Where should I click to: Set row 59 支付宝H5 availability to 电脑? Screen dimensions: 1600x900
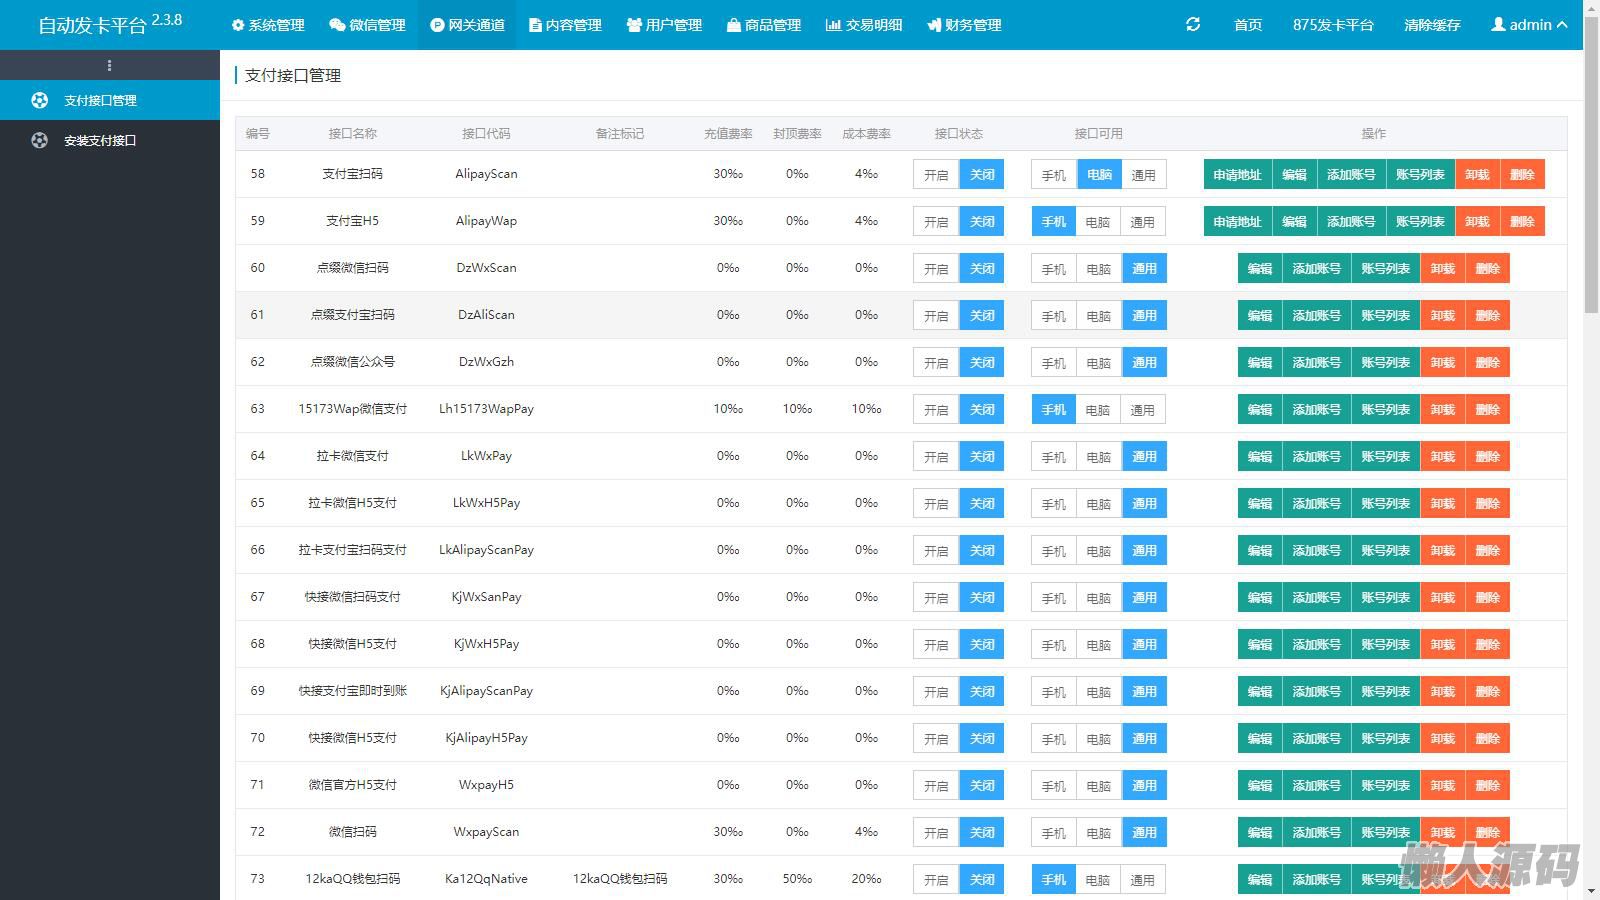click(x=1098, y=222)
